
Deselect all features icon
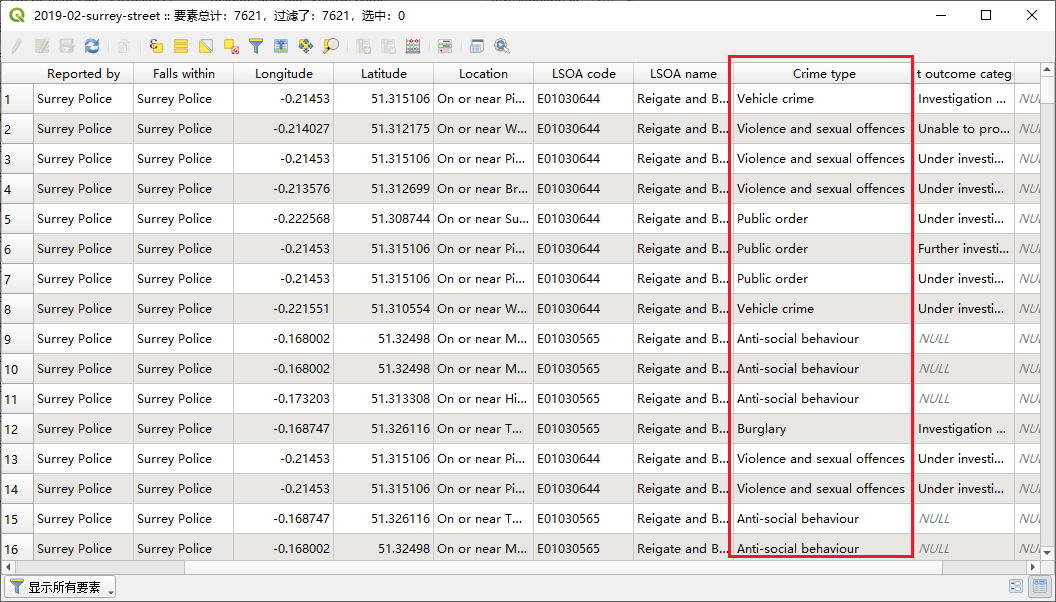[231, 46]
